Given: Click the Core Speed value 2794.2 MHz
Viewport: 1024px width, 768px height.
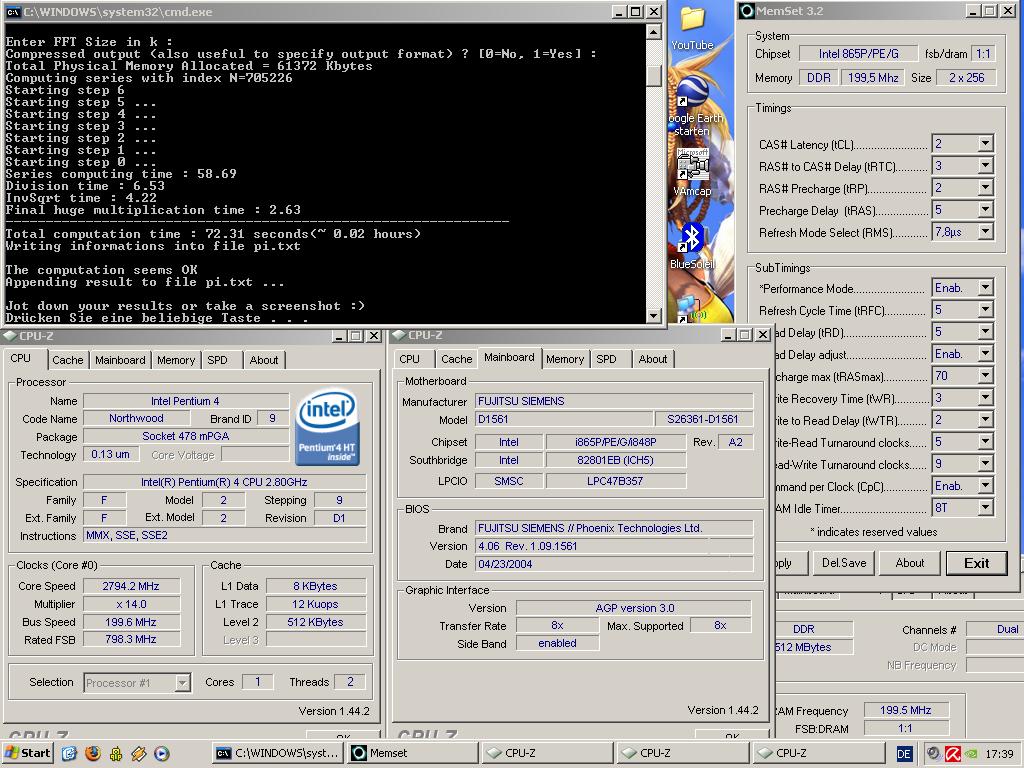Looking at the screenshot, I should pos(131,586).
